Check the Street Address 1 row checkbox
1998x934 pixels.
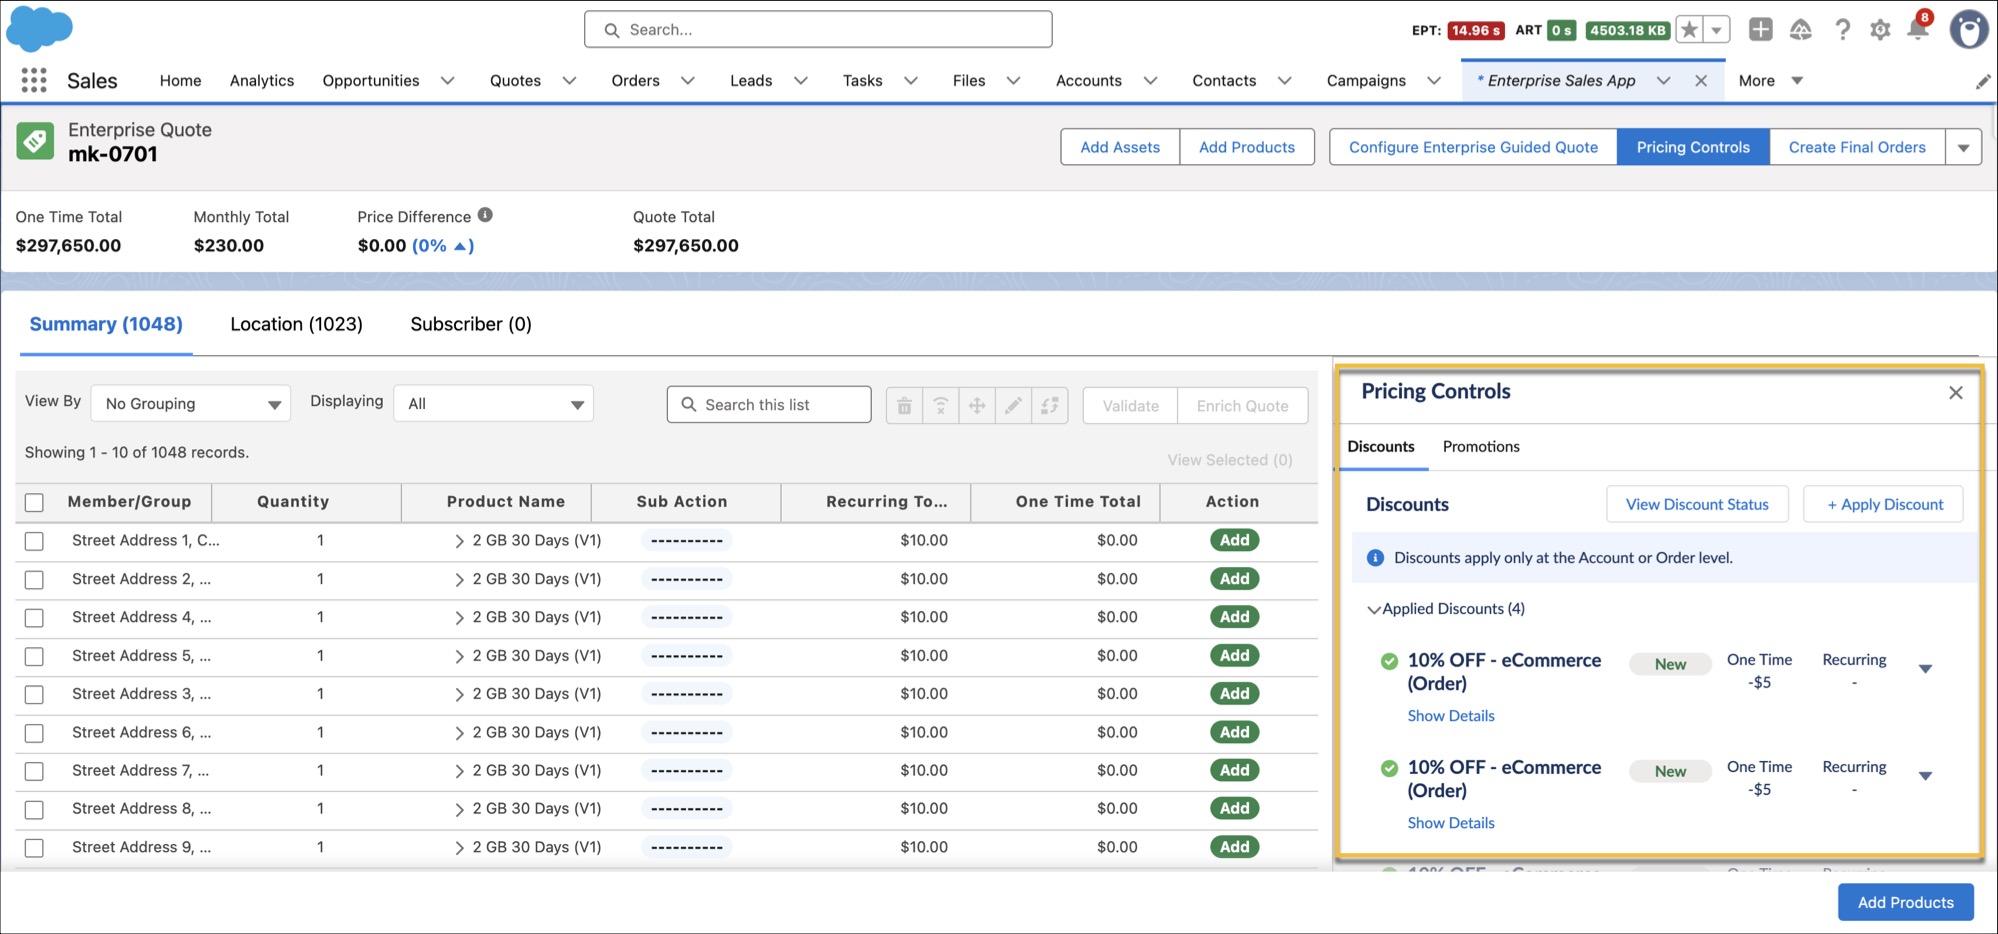(x=34, y=541)
